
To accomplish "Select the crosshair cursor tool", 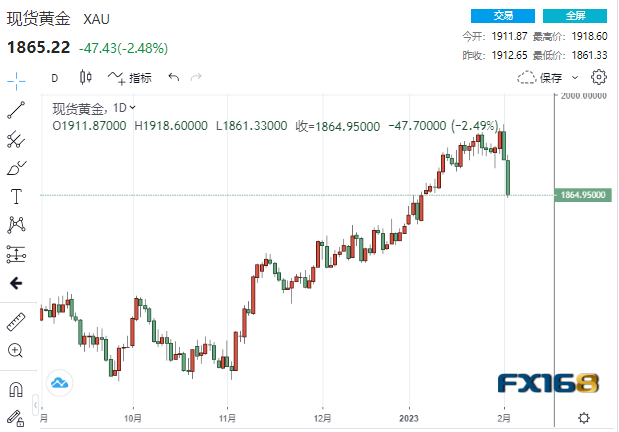I will pos(16,81).
